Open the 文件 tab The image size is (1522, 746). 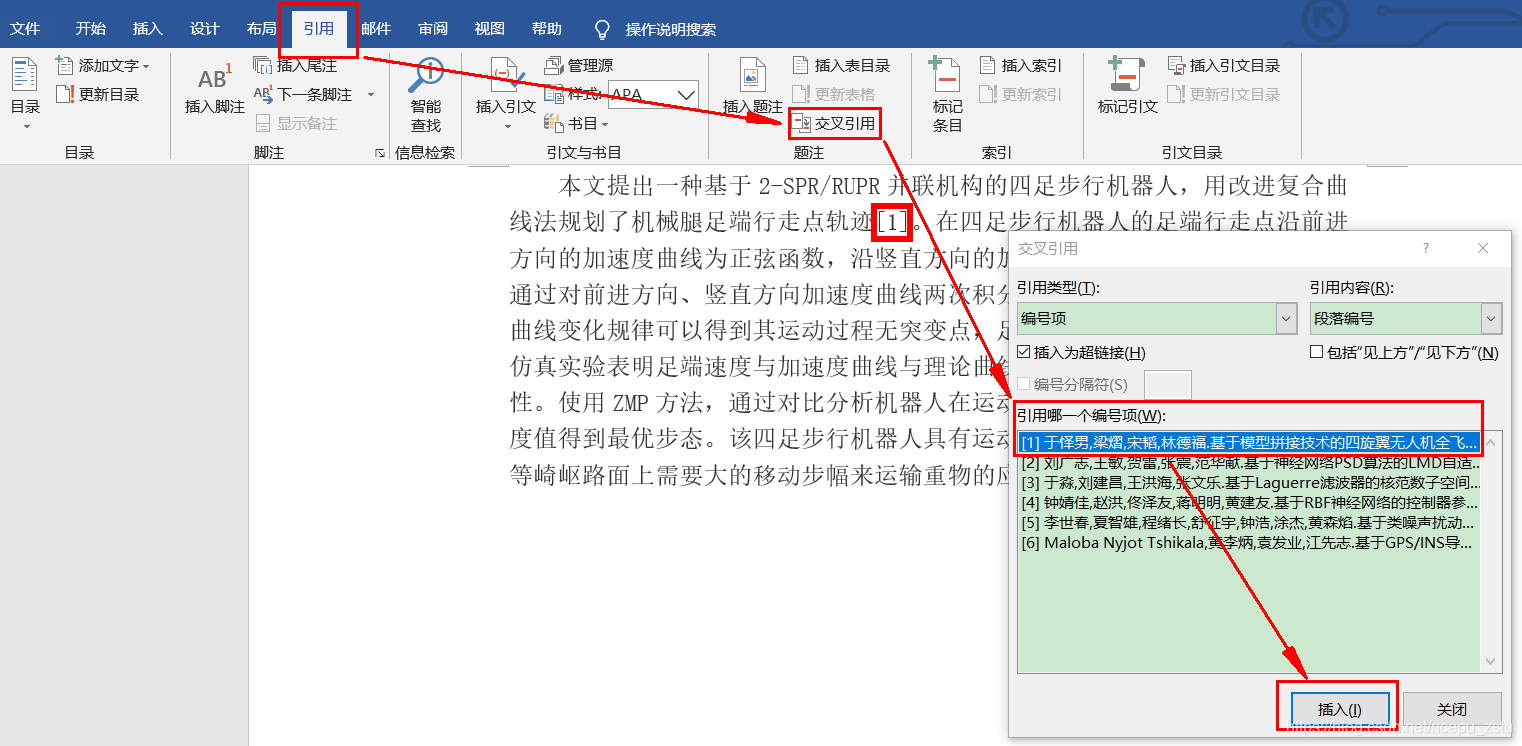25,29
